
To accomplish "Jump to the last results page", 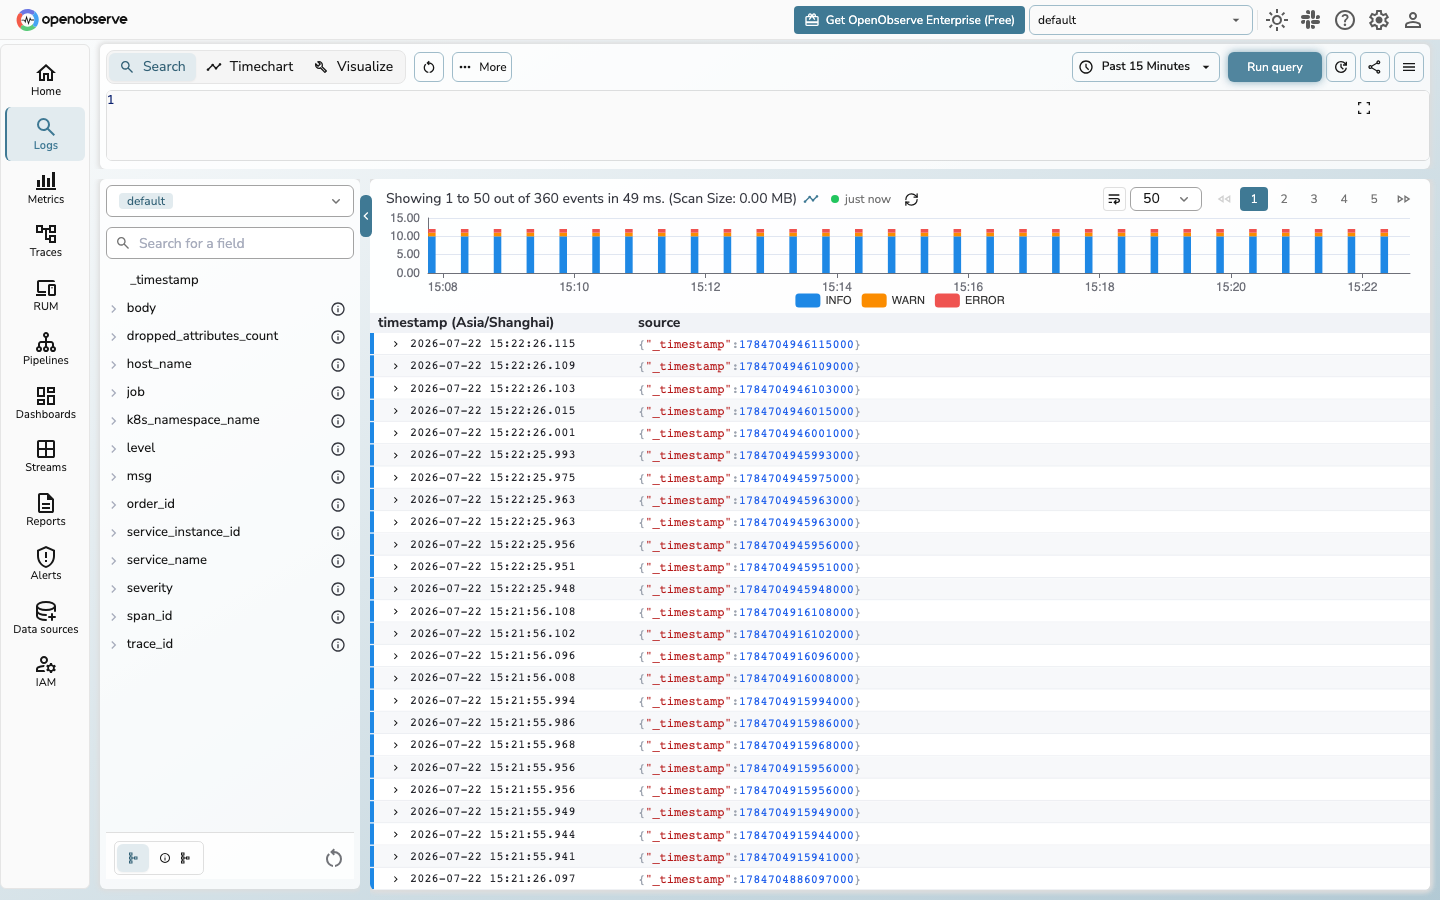I will (1404, 199).
